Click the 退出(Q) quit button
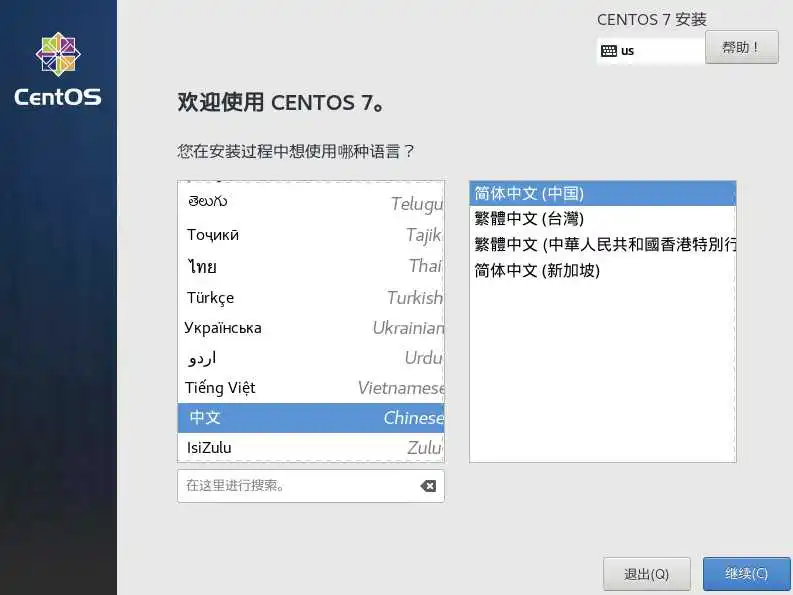The width and height of the screenshot is (793, 595). (646, 574)
